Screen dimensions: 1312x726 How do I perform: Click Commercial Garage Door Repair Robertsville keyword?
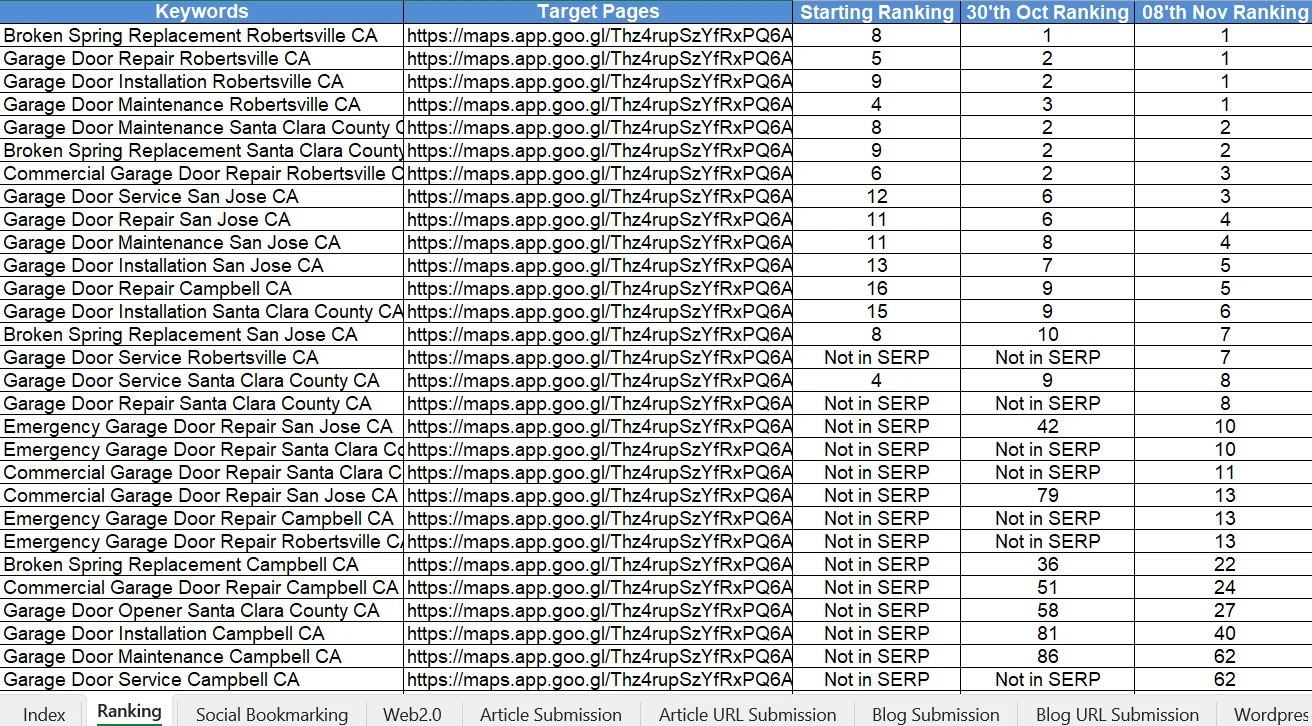[x=202, y=173]
